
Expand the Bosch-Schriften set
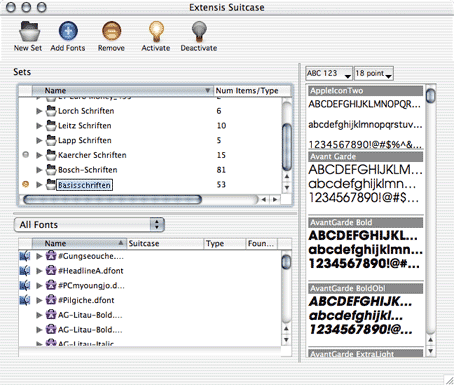pyautogui.click(x=39, y=170)
